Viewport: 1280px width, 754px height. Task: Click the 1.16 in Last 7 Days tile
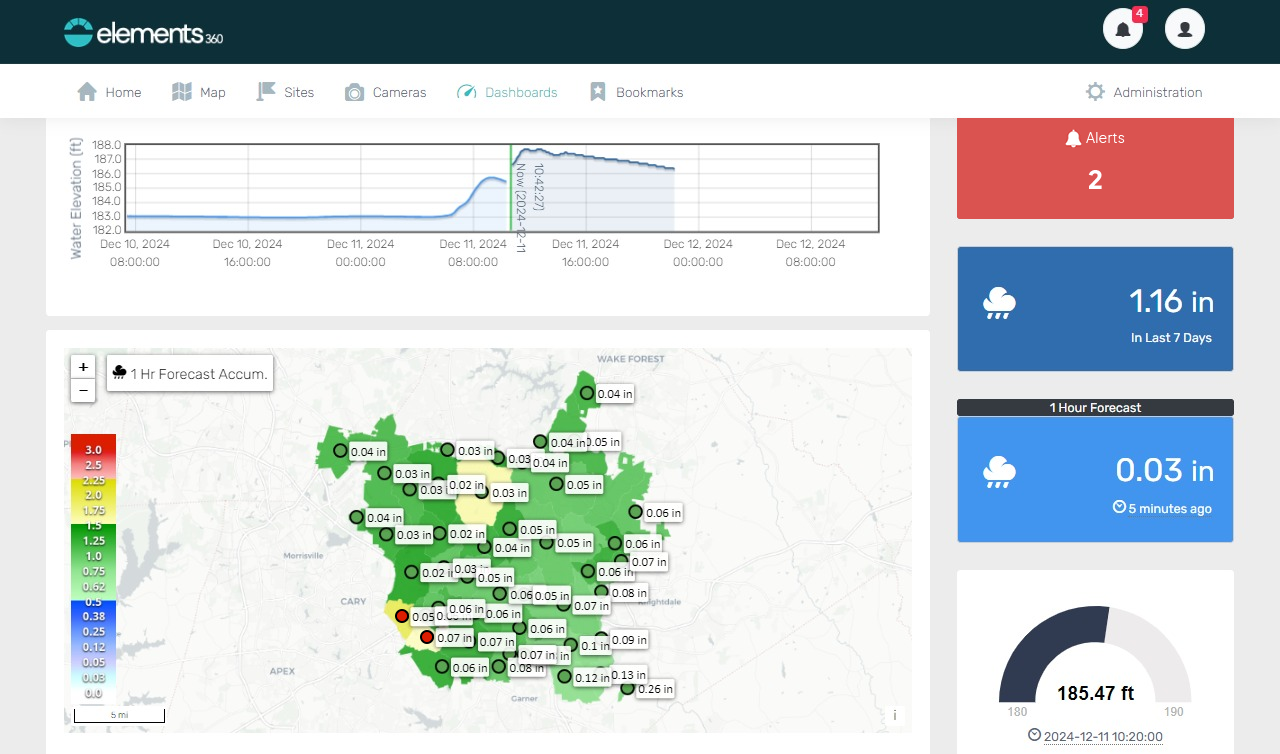[1095, 309]
